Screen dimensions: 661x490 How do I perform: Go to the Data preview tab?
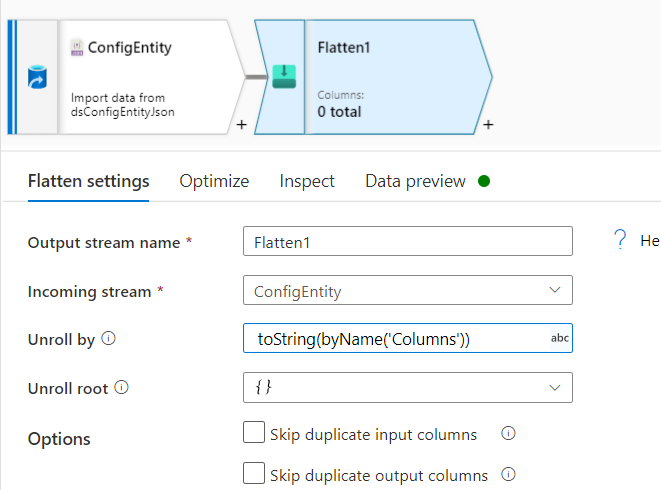click(x=415, y=181)
